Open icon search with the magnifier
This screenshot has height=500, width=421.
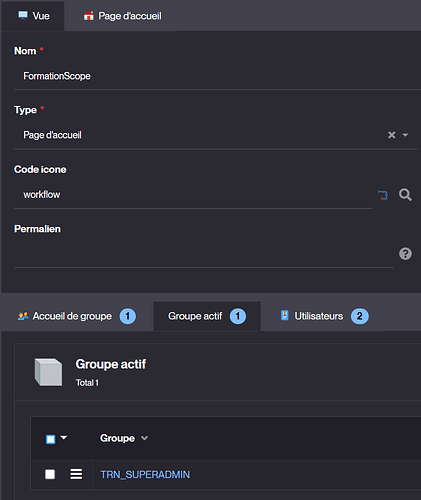tap(405, 195)
